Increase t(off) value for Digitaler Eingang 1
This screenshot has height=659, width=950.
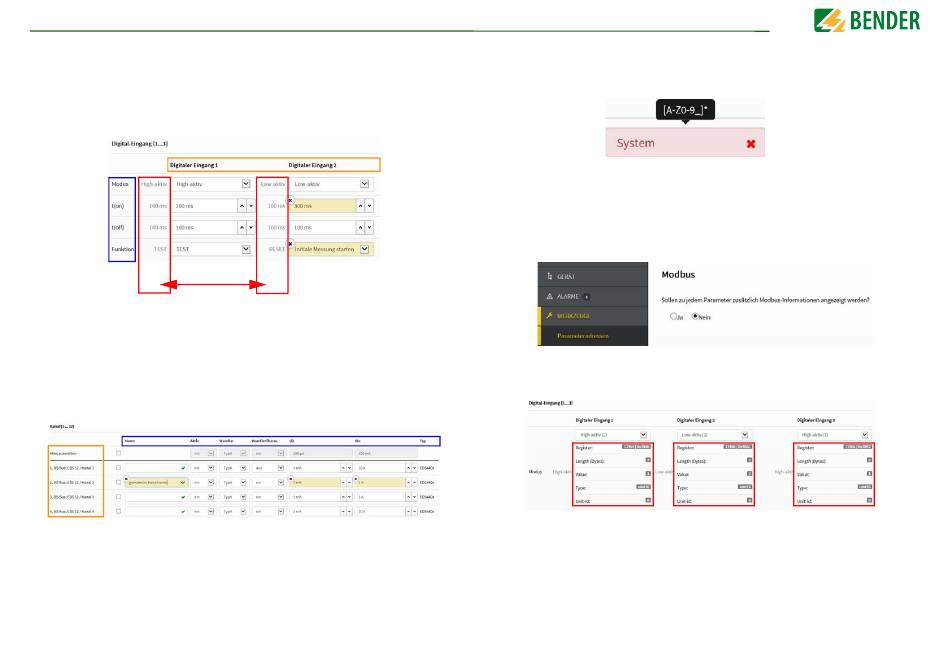pyautogui.click(x=242, y=227)
